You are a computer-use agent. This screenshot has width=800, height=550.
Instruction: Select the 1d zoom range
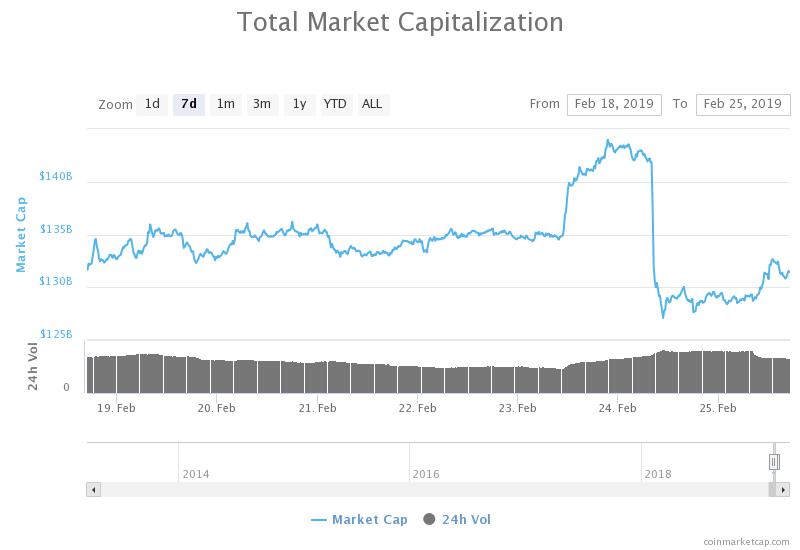pyautogui.click(x=152, y=105)
